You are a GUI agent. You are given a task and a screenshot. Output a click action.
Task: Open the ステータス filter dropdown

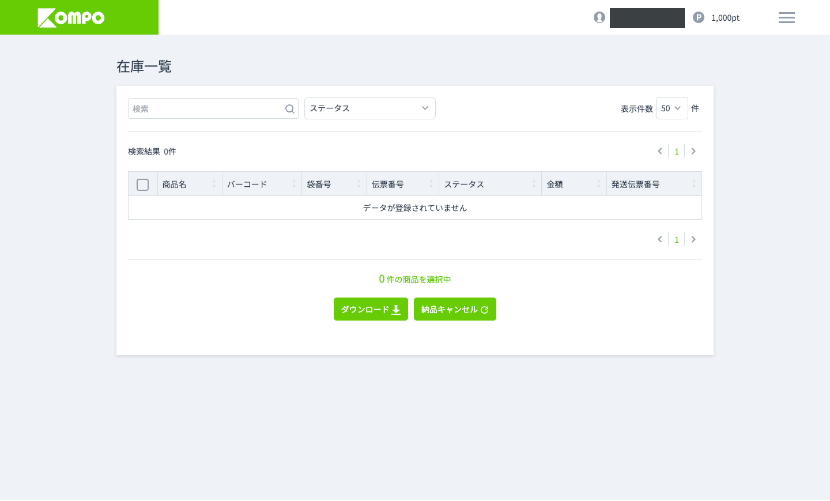point(370,108)
